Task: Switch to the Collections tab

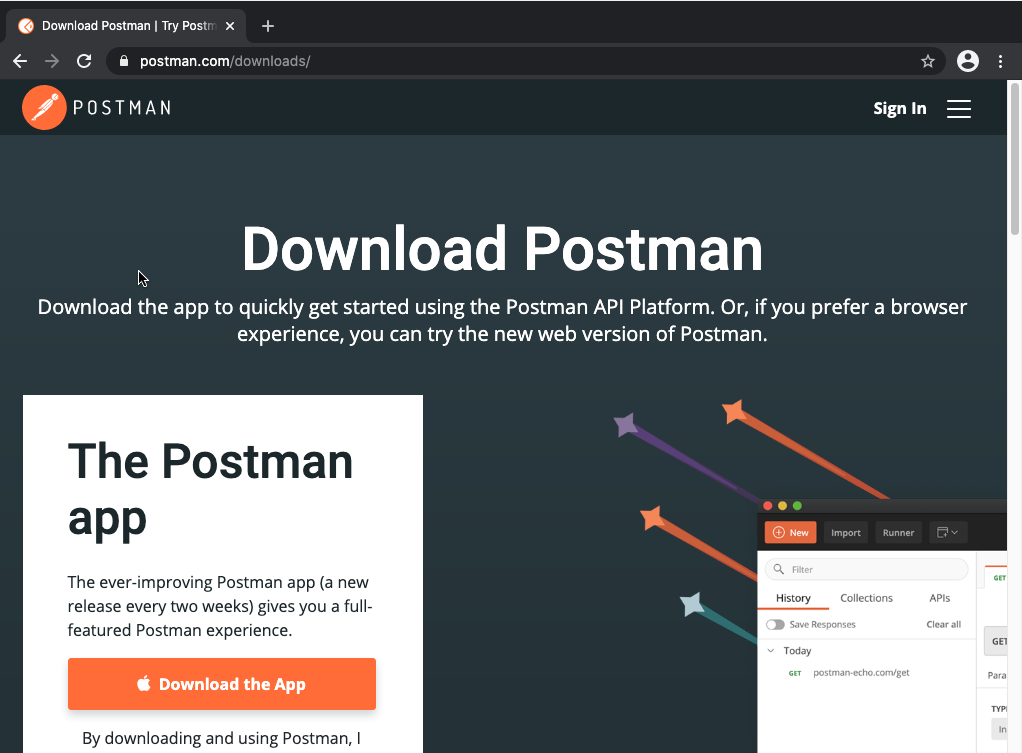Action: [x=866, y=598]
